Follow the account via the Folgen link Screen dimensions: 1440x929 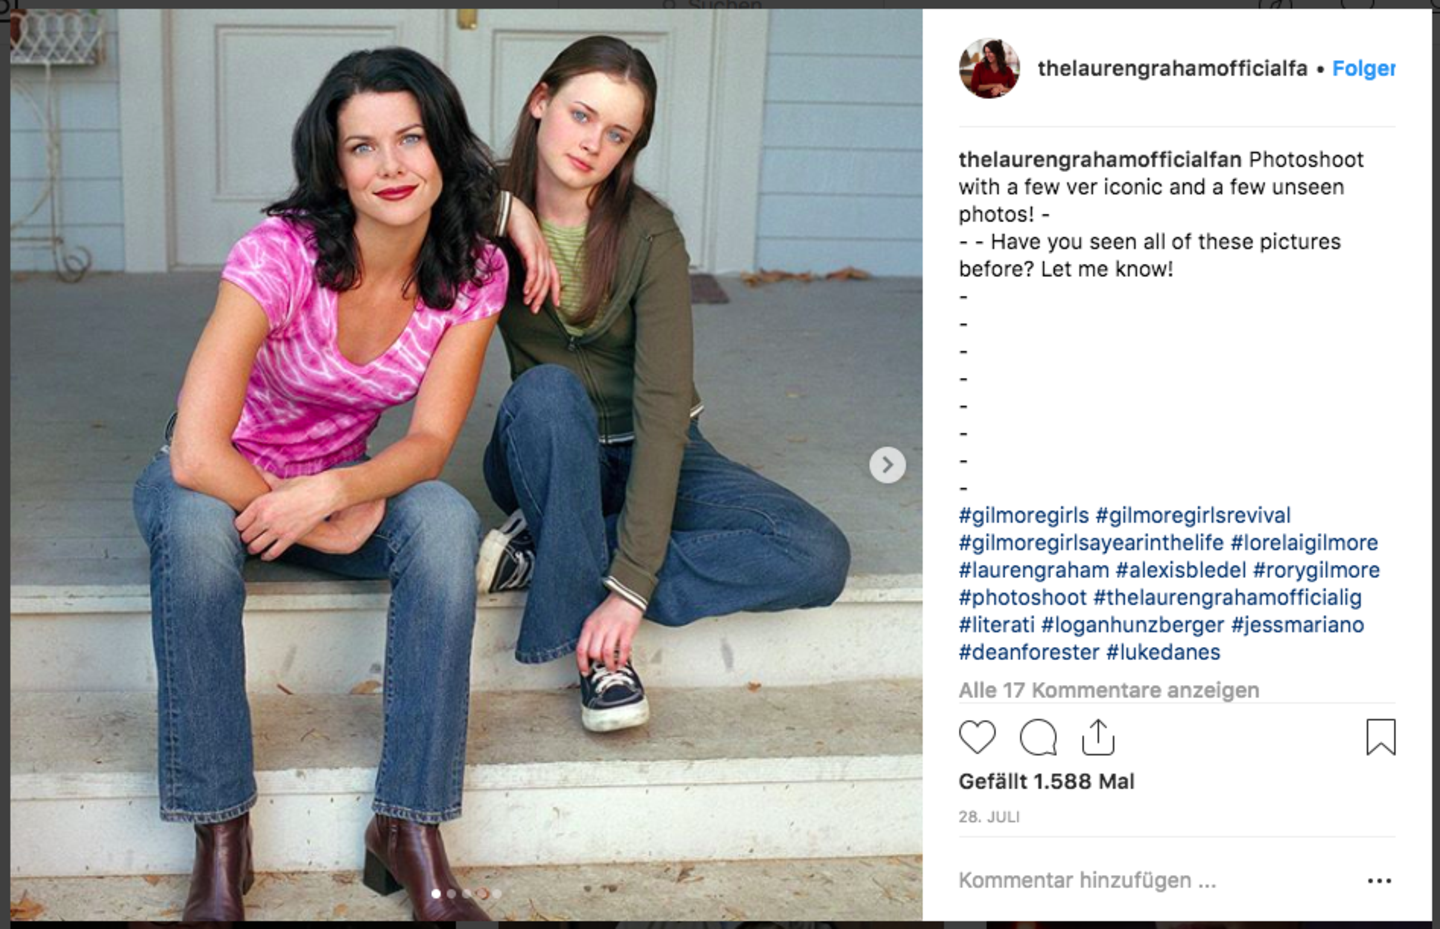click(x=1363, y=68)
